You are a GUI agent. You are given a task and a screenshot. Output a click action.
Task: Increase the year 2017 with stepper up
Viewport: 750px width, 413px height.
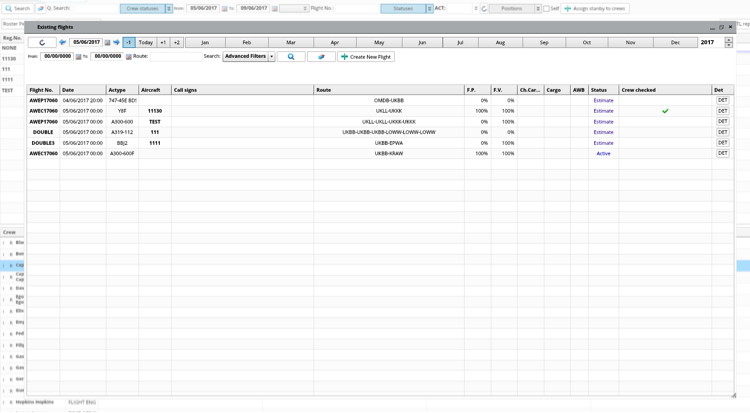pyautogui.click(x=728, y=41)
